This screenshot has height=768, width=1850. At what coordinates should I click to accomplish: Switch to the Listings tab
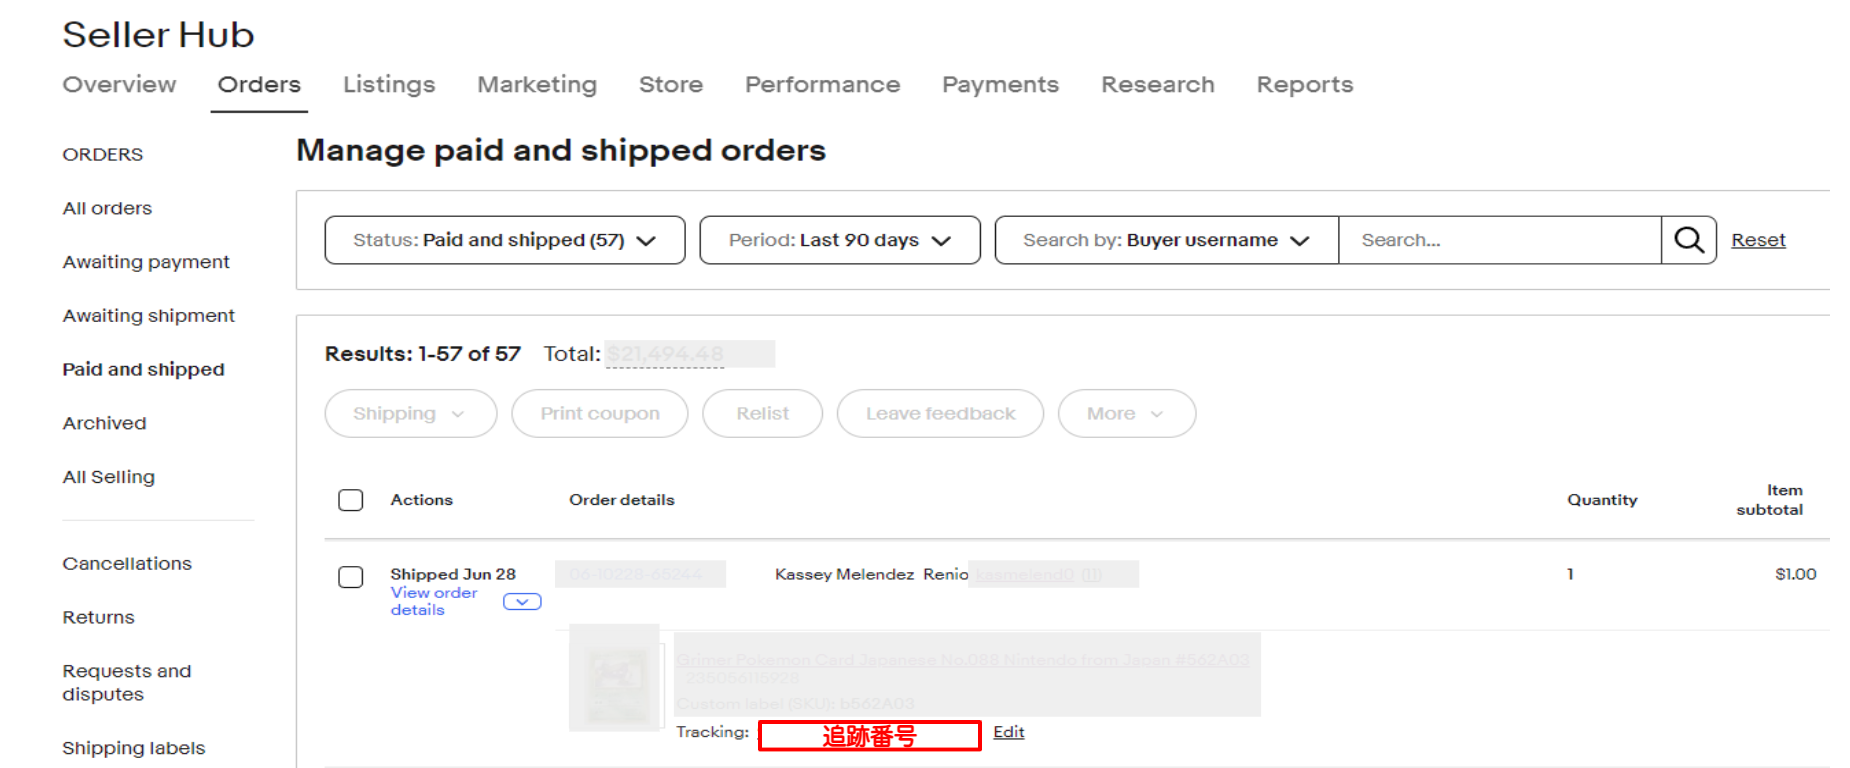[389, 85]
